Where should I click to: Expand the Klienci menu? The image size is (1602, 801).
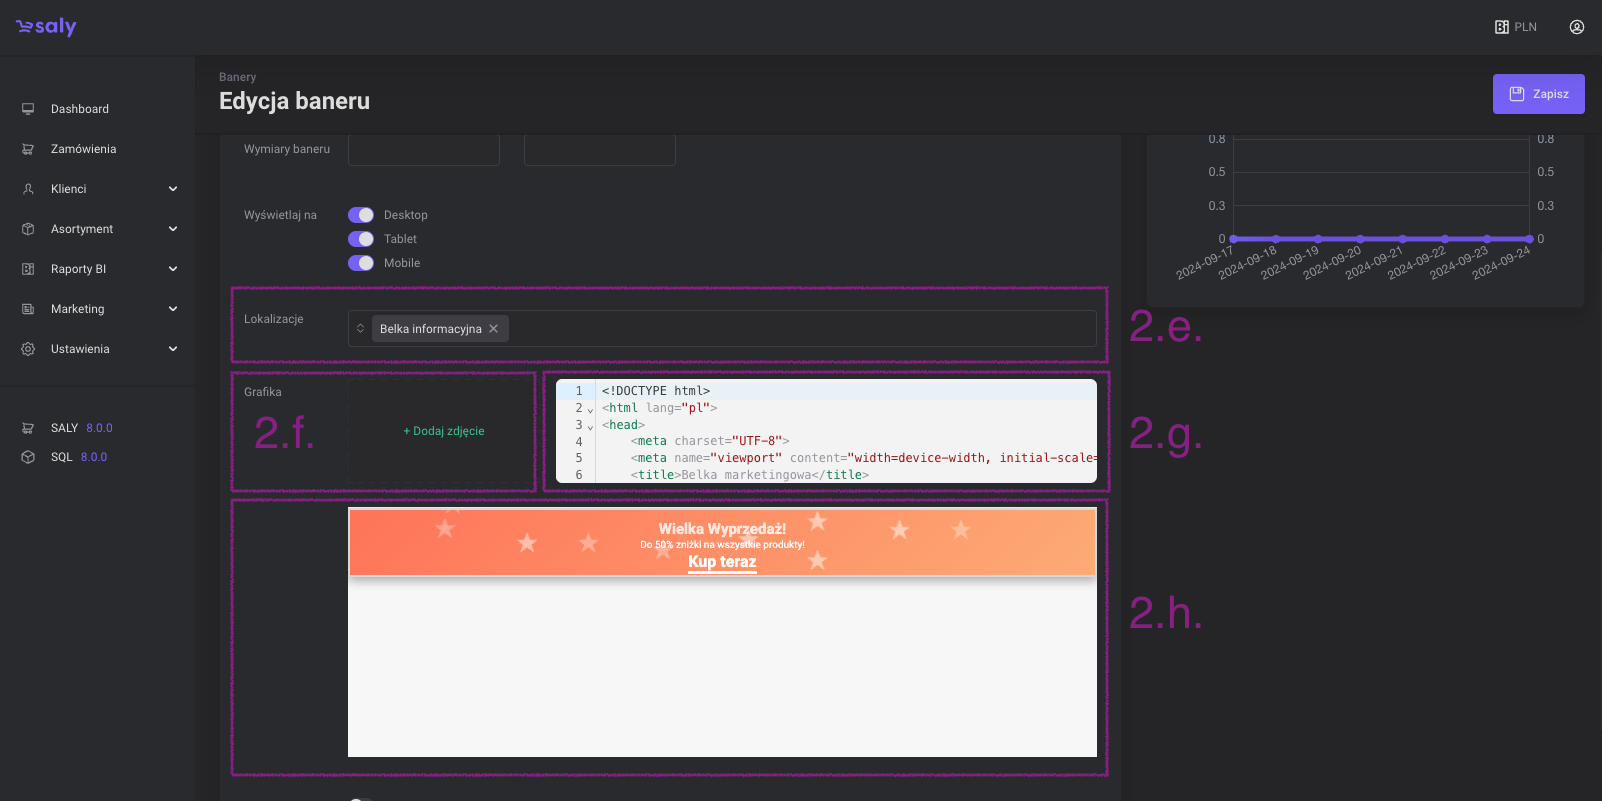click(x=172, y=189)
